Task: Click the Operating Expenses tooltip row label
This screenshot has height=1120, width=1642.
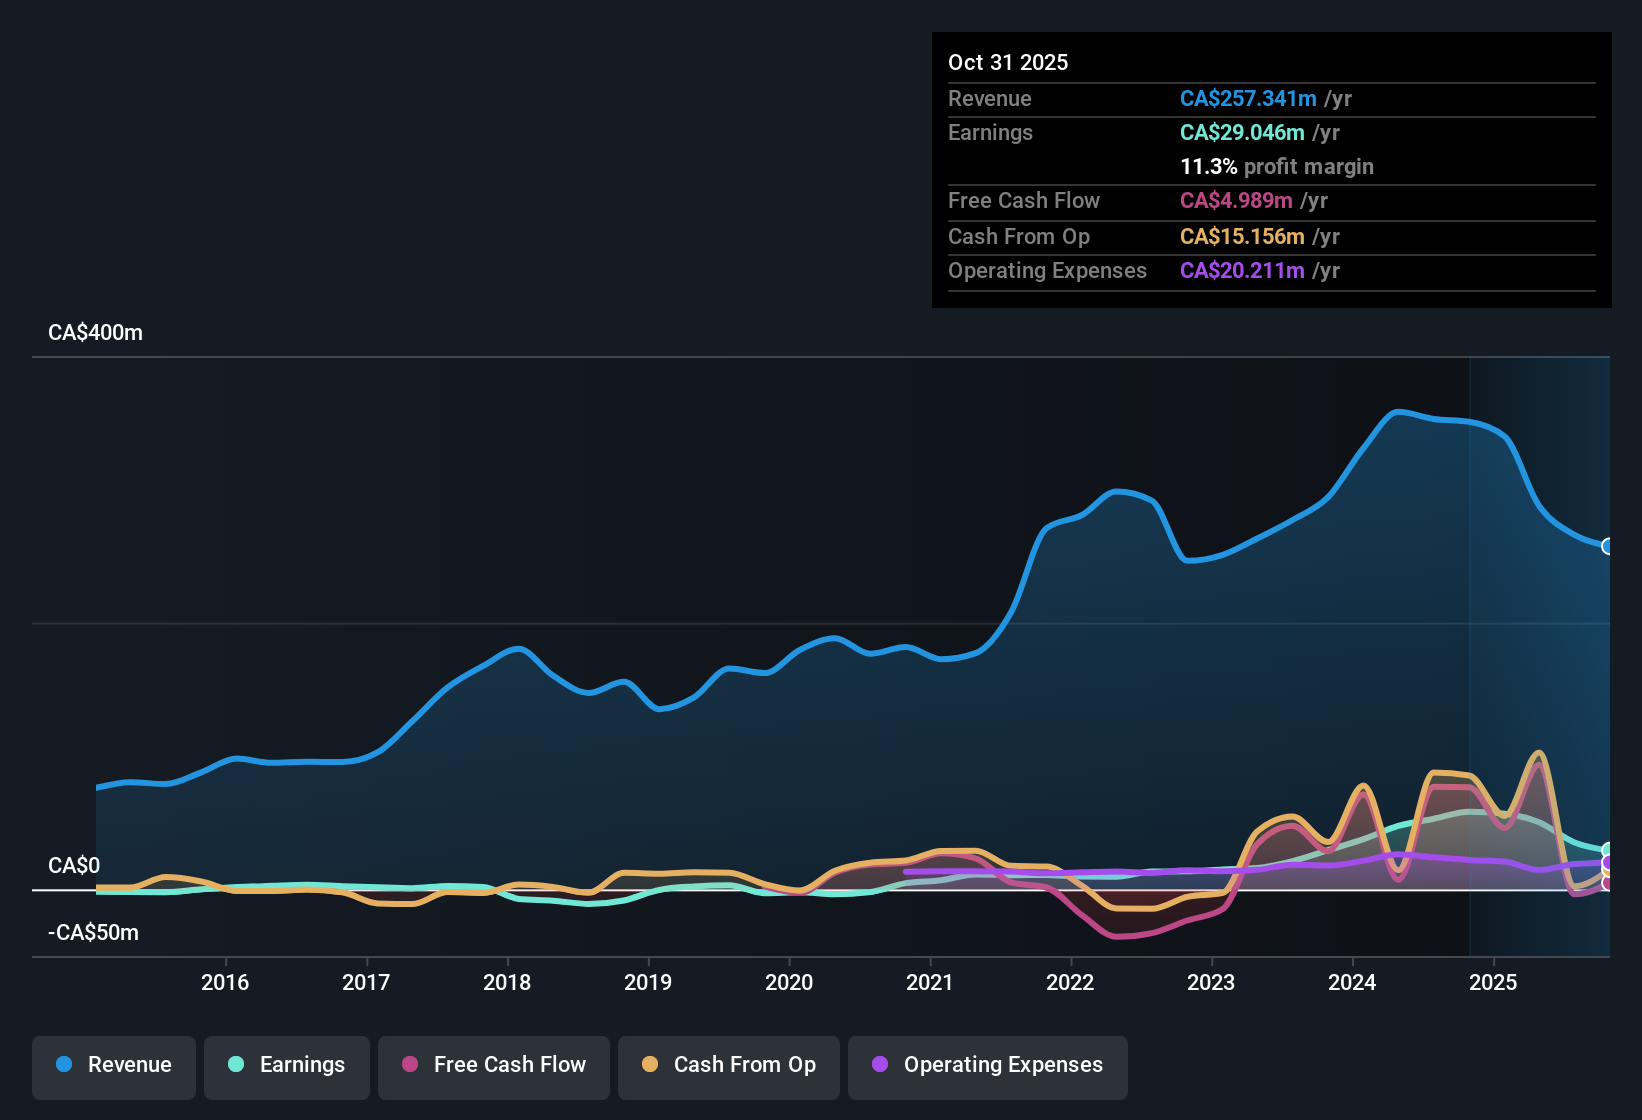Action: (1047, 270)
